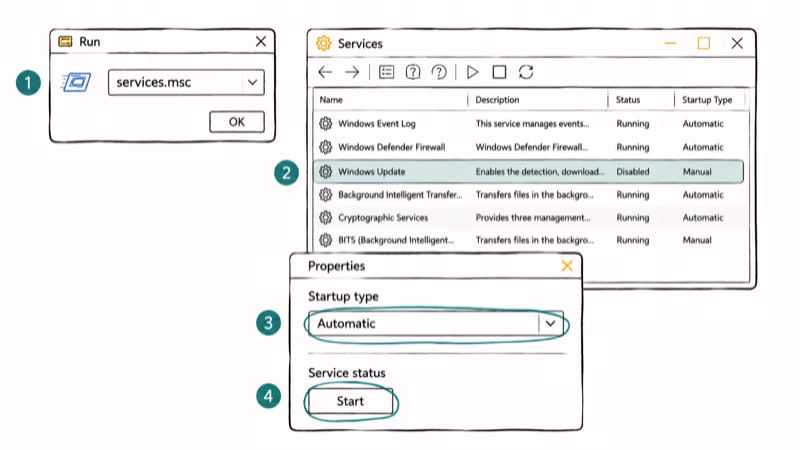Click gear icon of BITS (Background Intelligent row
The image size is (800, 450).
click(326, 240)
